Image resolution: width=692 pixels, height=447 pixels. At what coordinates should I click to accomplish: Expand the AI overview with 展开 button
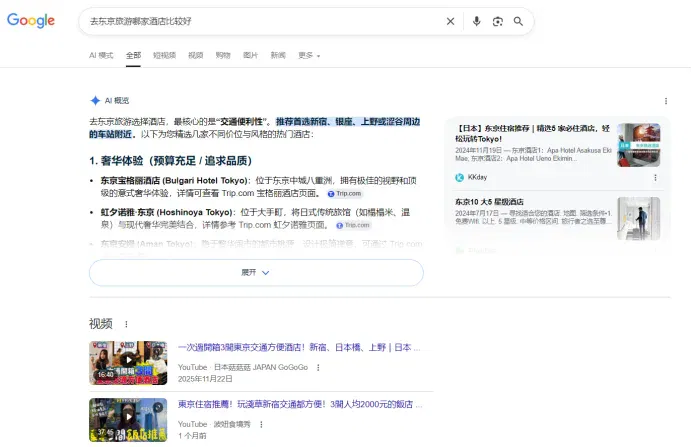point(256,273)
